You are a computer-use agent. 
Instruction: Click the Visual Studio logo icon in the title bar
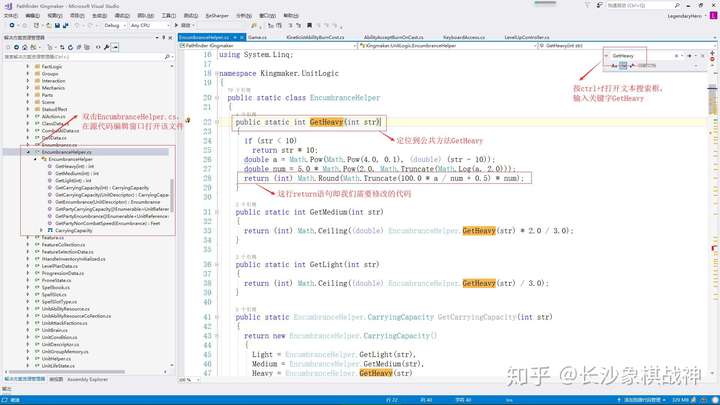pyautogui.click(x=8, y=6)
